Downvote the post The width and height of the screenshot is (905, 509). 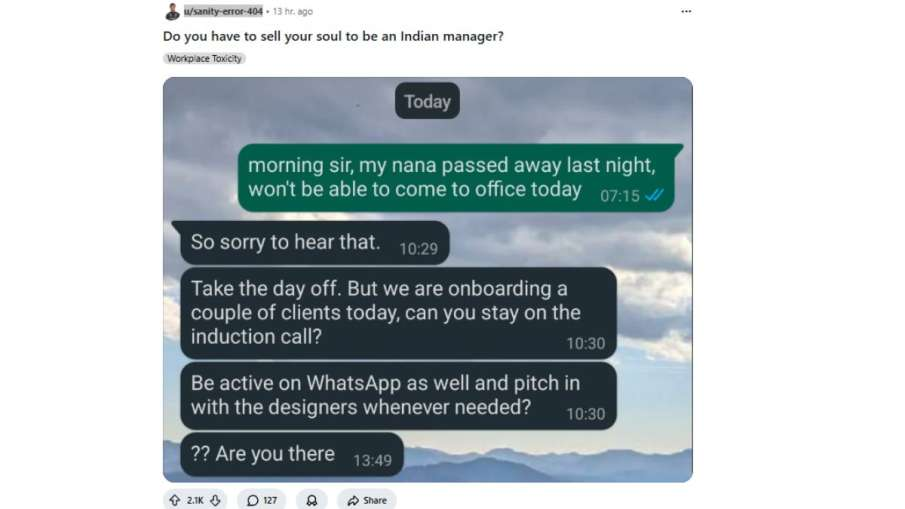(x=215, y=500)
